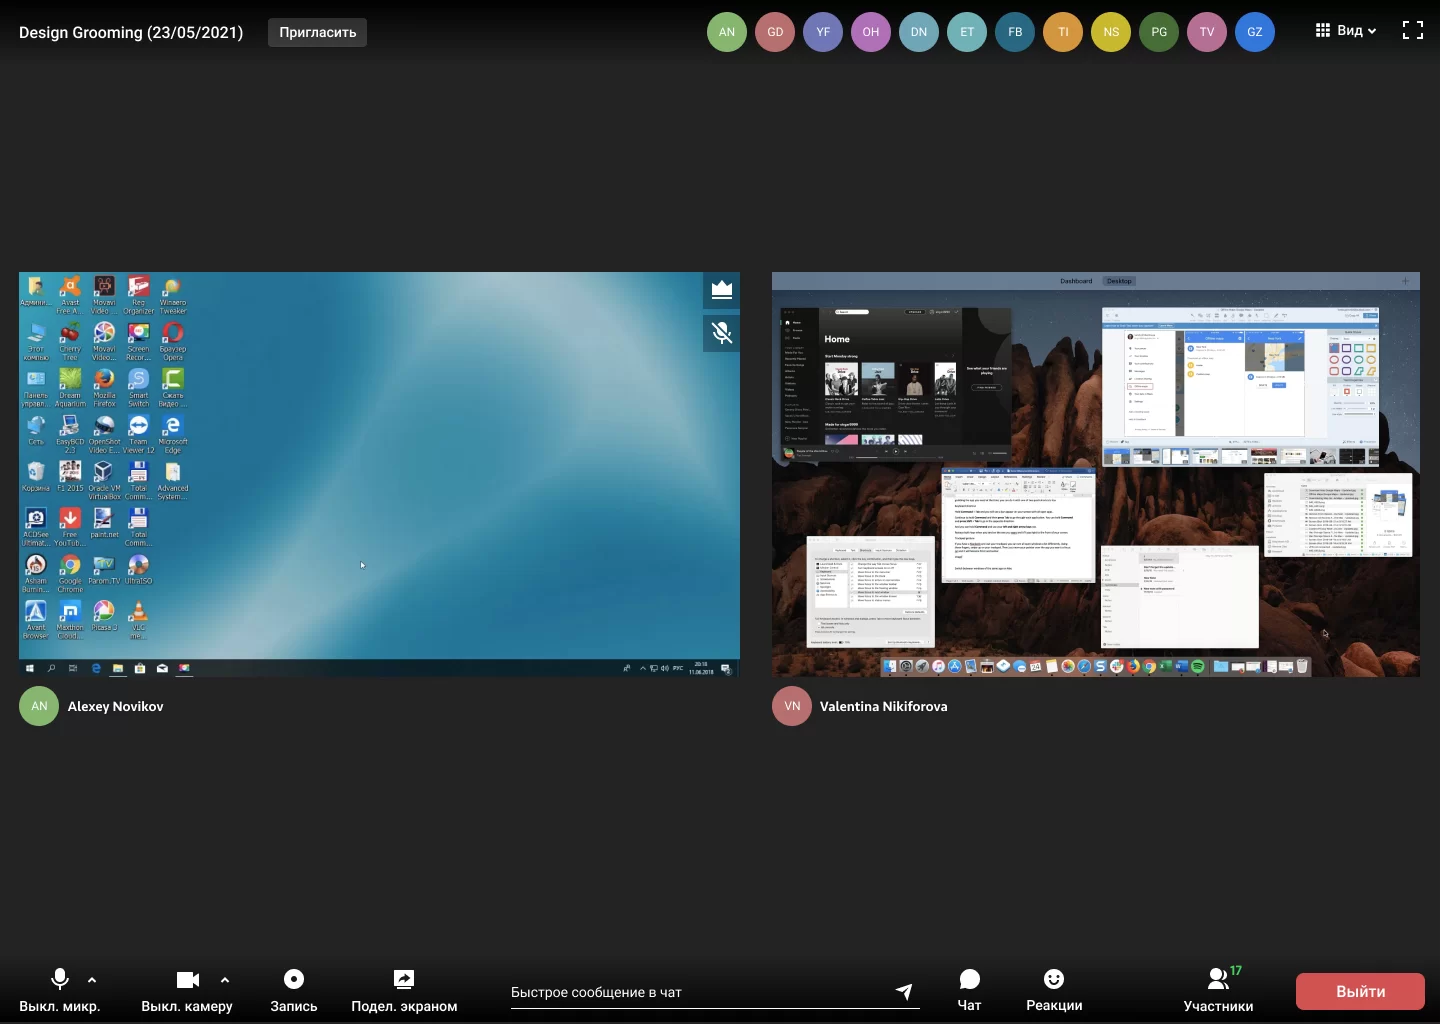1440x1024 pixels.
Task: Leave the meeting with the Выйти button
Action: pos(1360,991)
